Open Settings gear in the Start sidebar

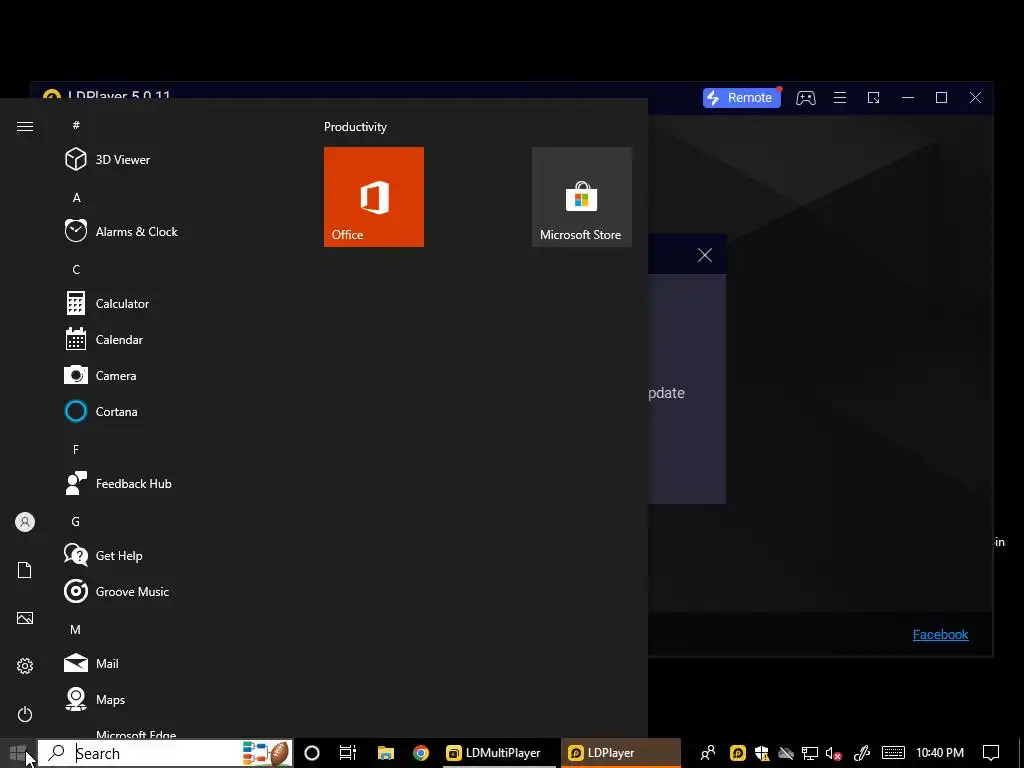tap(25, 666)
